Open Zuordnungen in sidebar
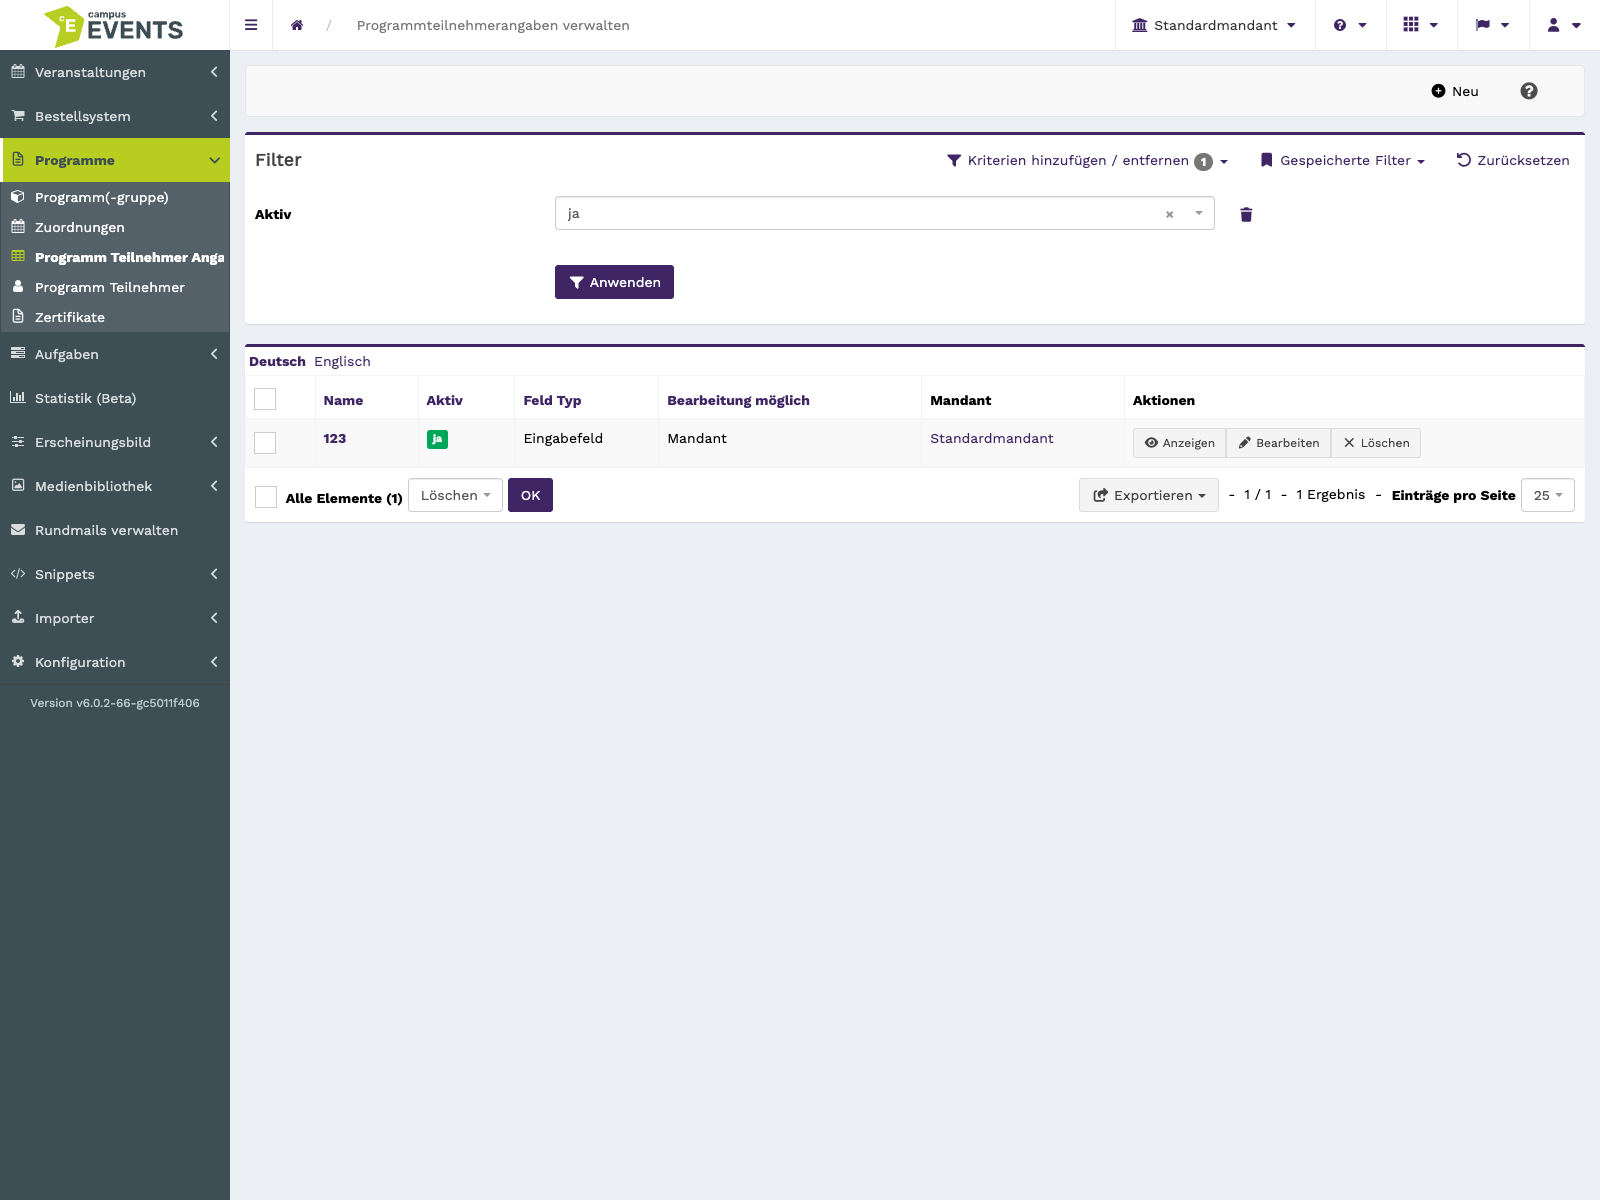 115,227
